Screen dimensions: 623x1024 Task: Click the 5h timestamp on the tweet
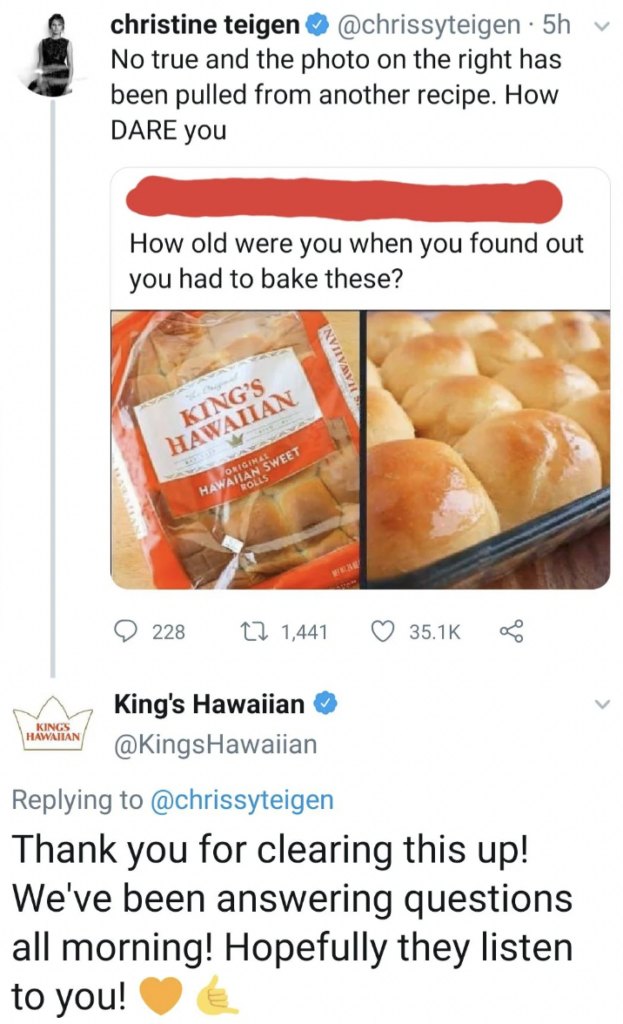tap(555, 22)
